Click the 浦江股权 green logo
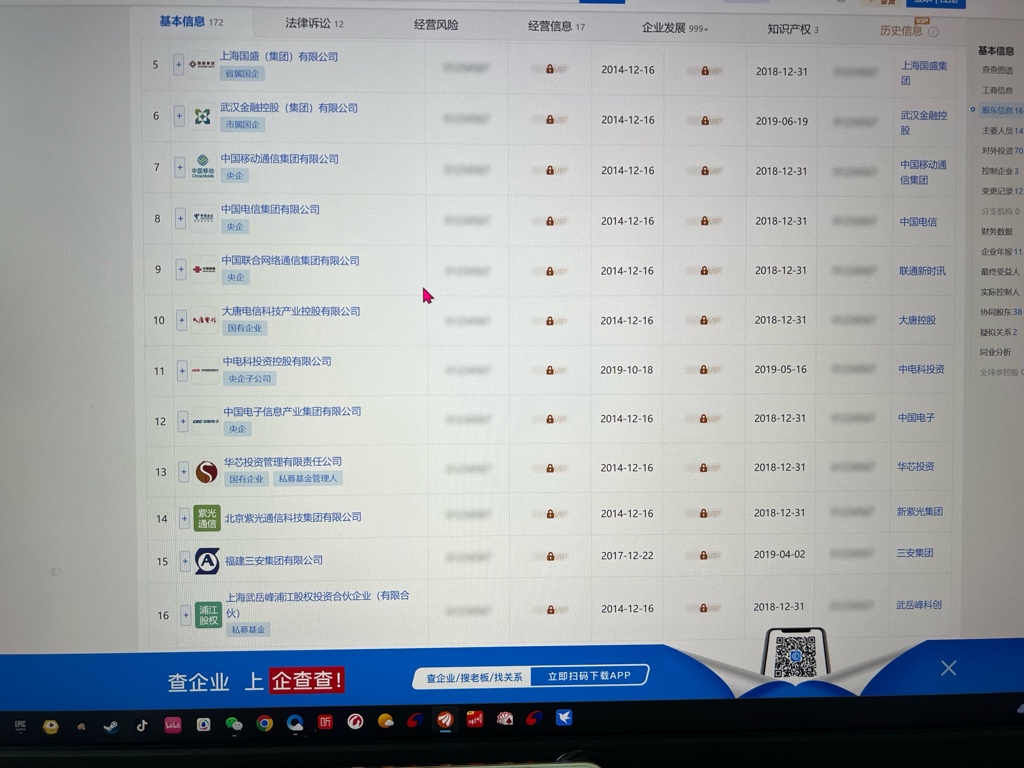 click(x=208, y=615)
